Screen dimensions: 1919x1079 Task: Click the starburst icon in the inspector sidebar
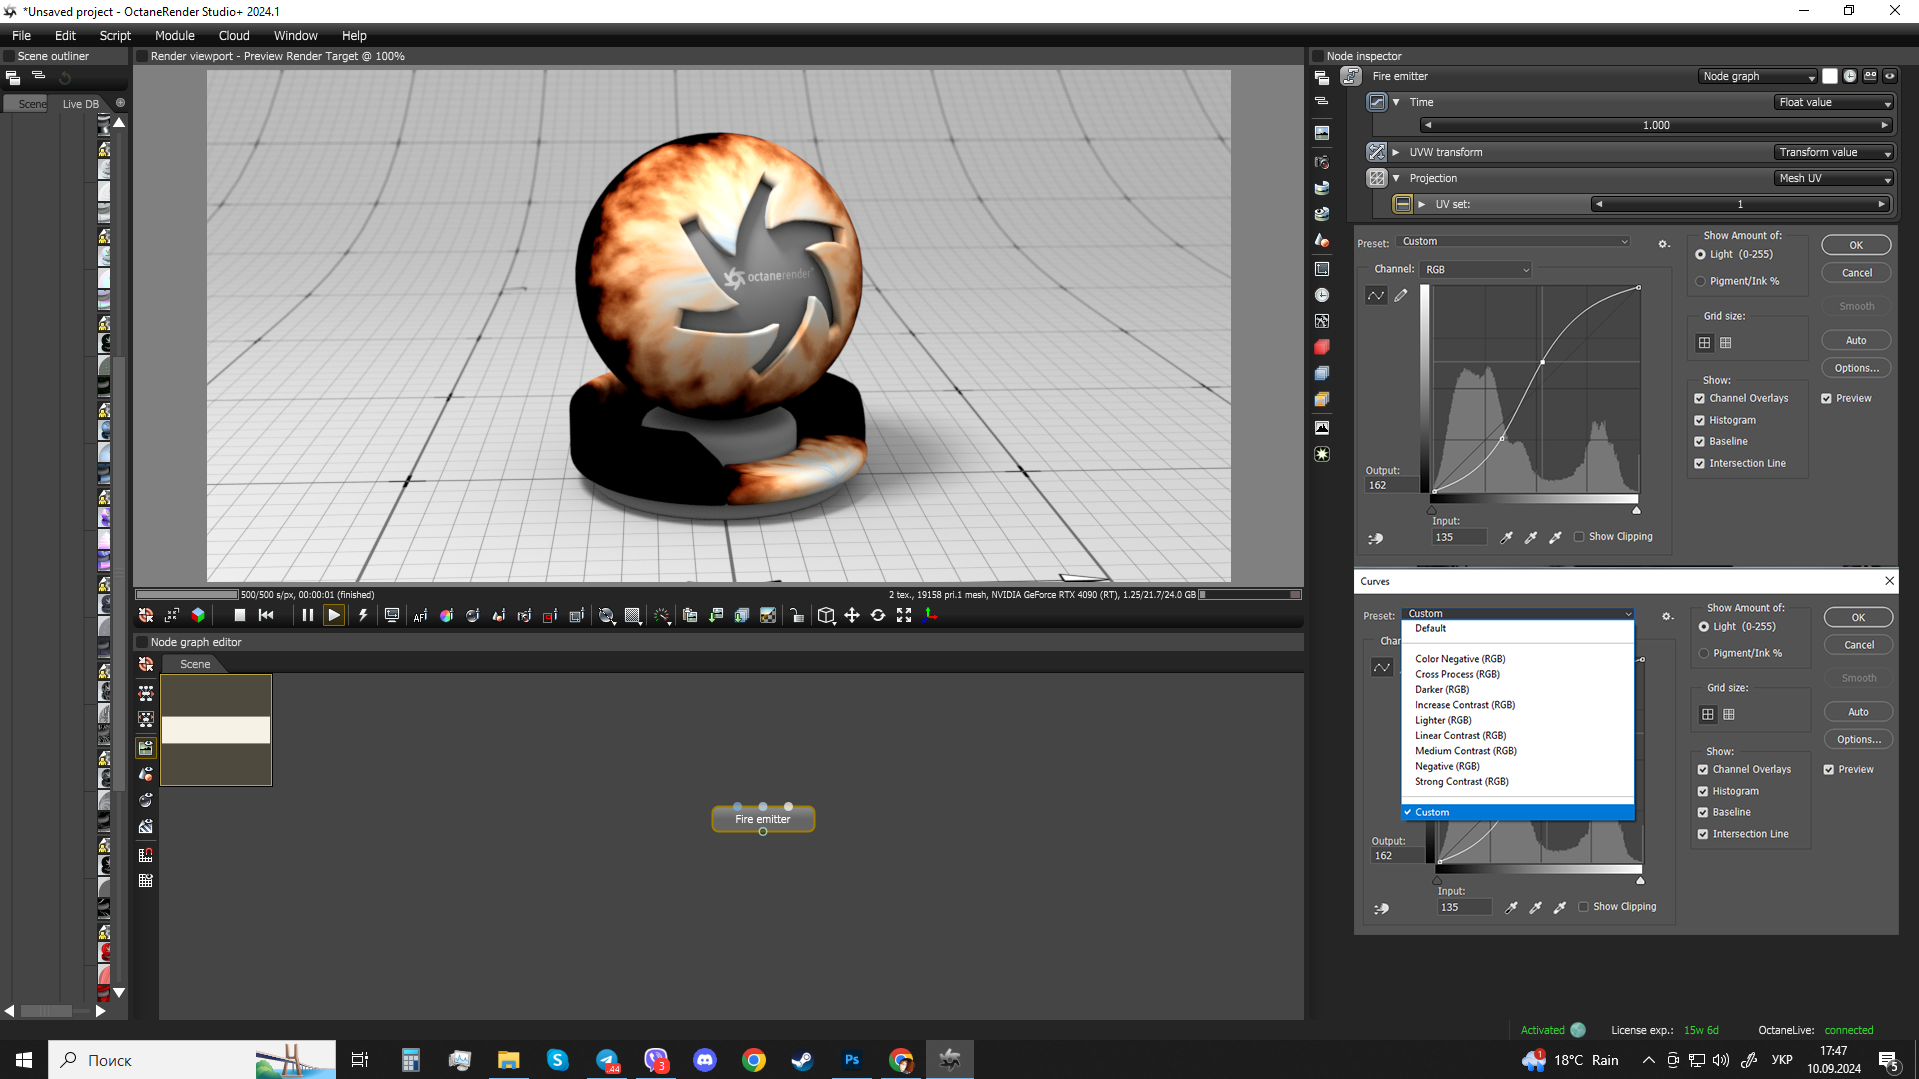1322,454
